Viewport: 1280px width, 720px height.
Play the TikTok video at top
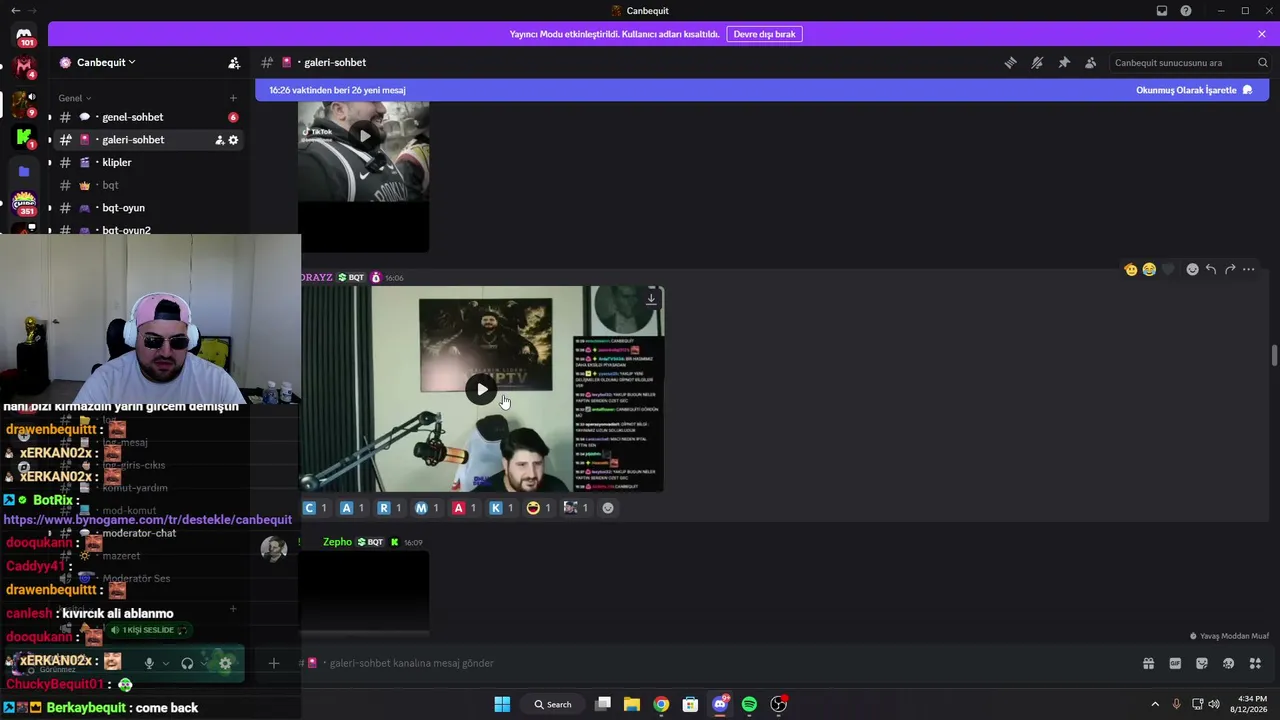[364, 136]
